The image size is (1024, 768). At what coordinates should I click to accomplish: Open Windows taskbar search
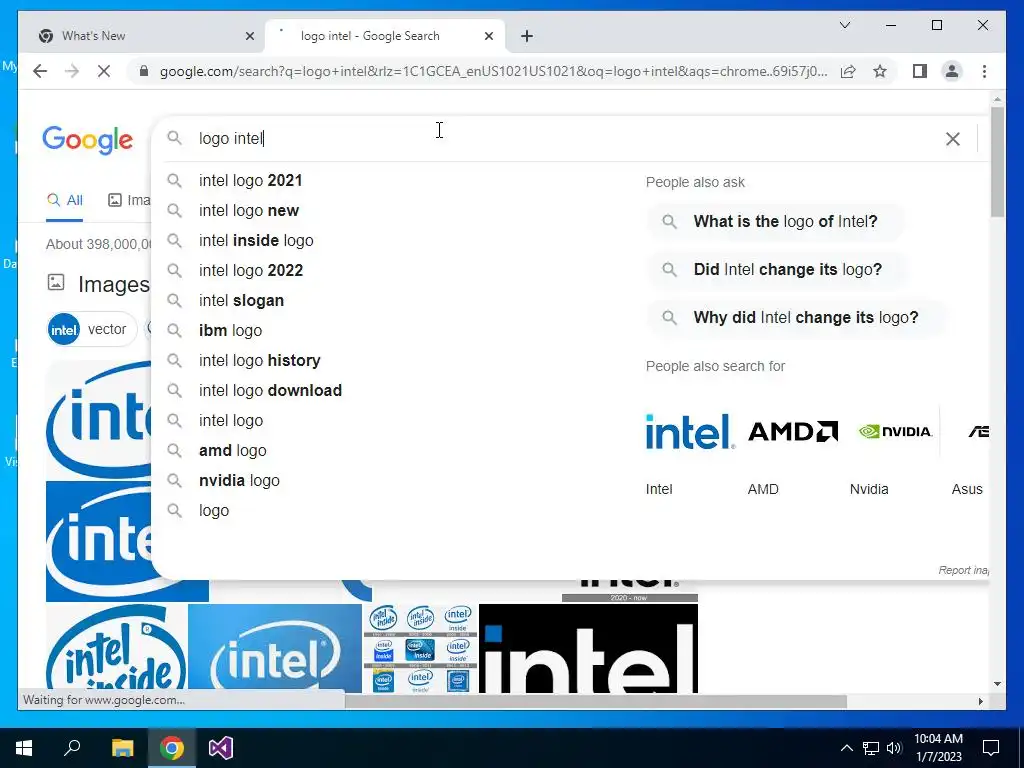tap(72, 748)
